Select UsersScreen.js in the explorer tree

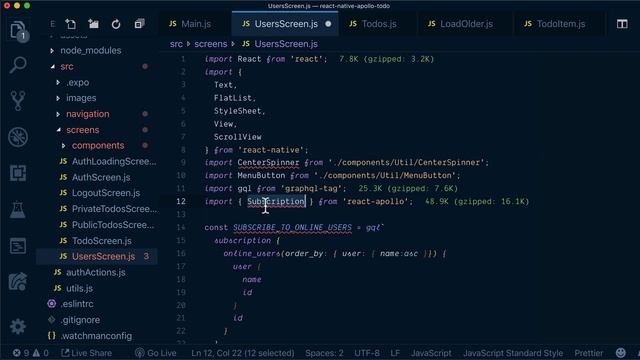[x=97, y=256]
